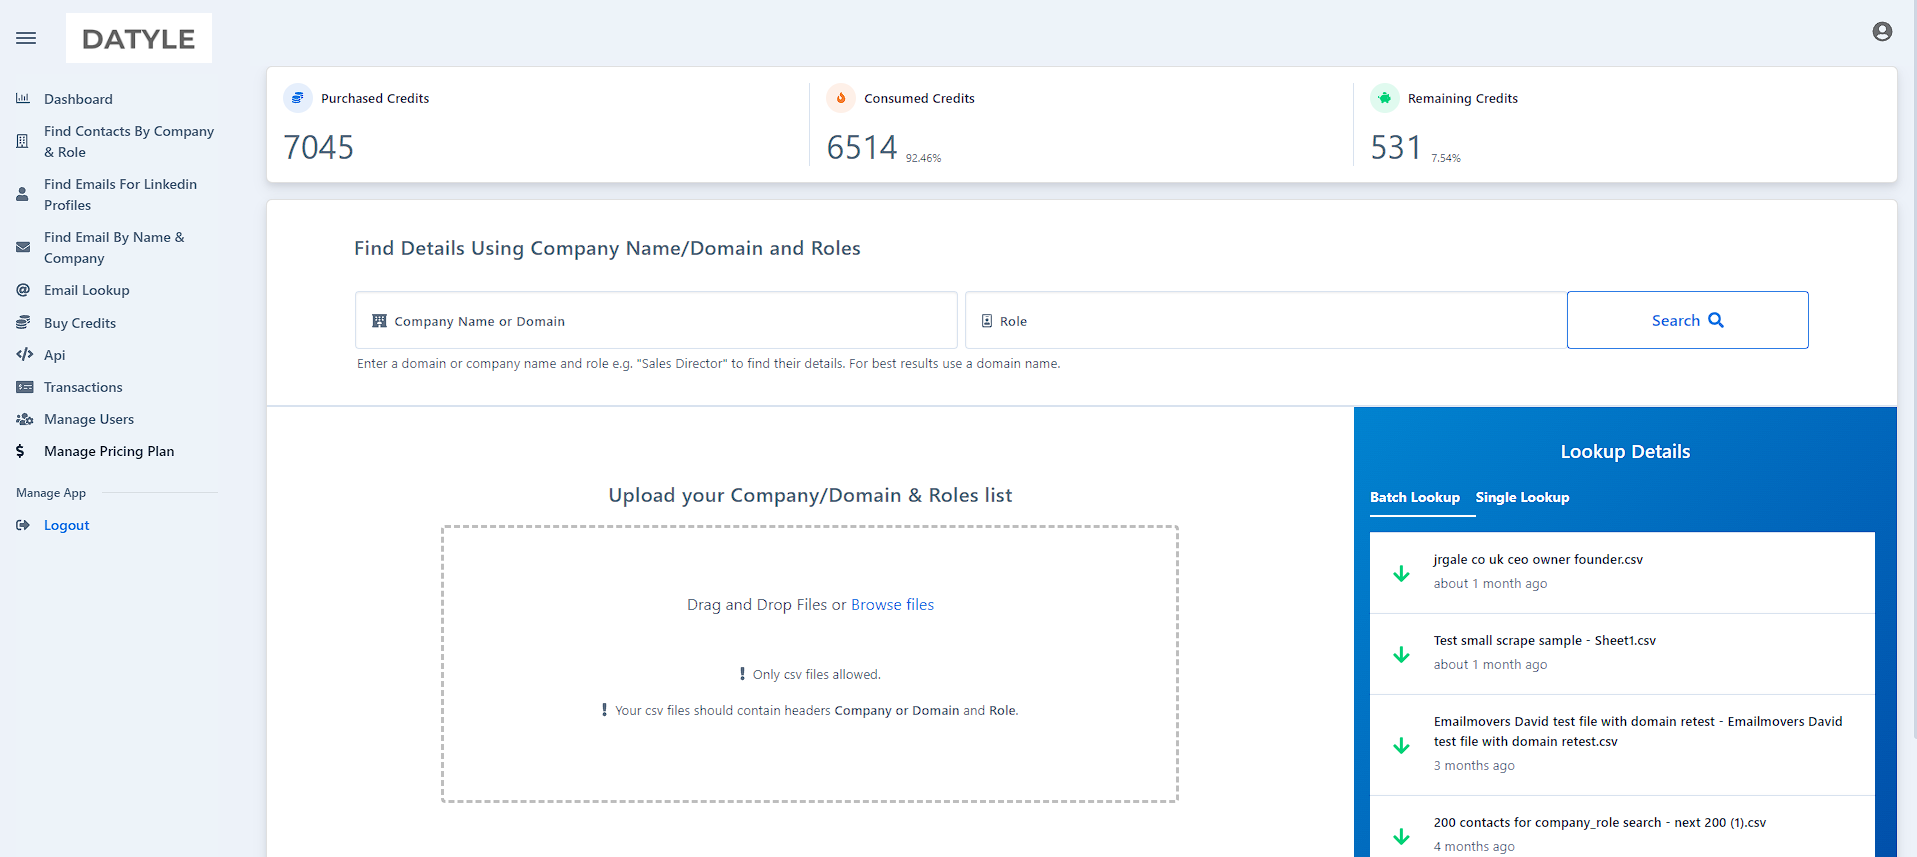The height and width of the screenshot is (857, 1917).
Task: Log out using the Logout link
Action: click(x=66, y=525)
